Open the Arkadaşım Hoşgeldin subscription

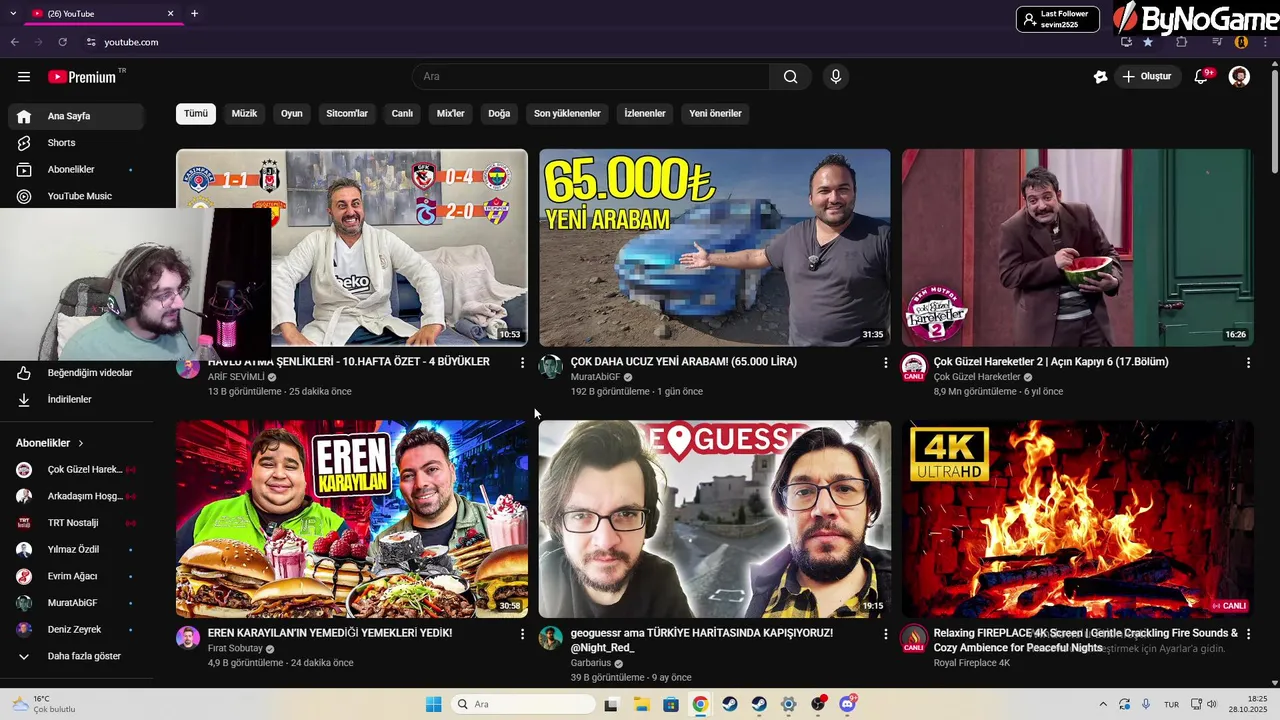(76, 497)
